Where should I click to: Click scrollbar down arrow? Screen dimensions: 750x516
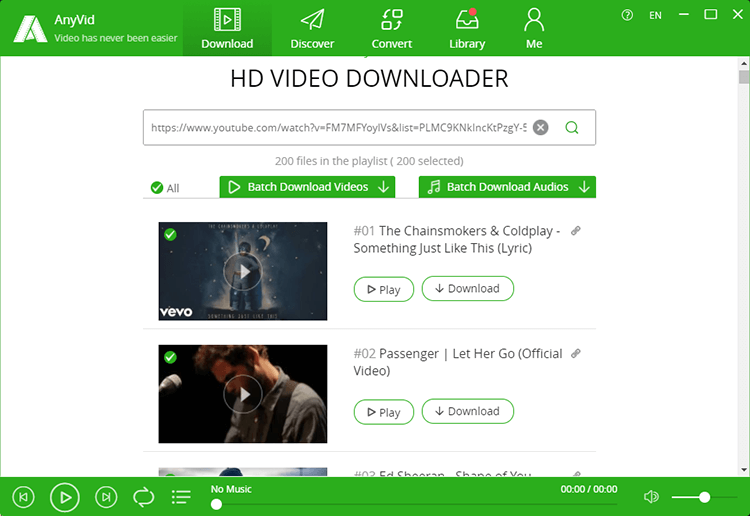[x=744, y=470]
